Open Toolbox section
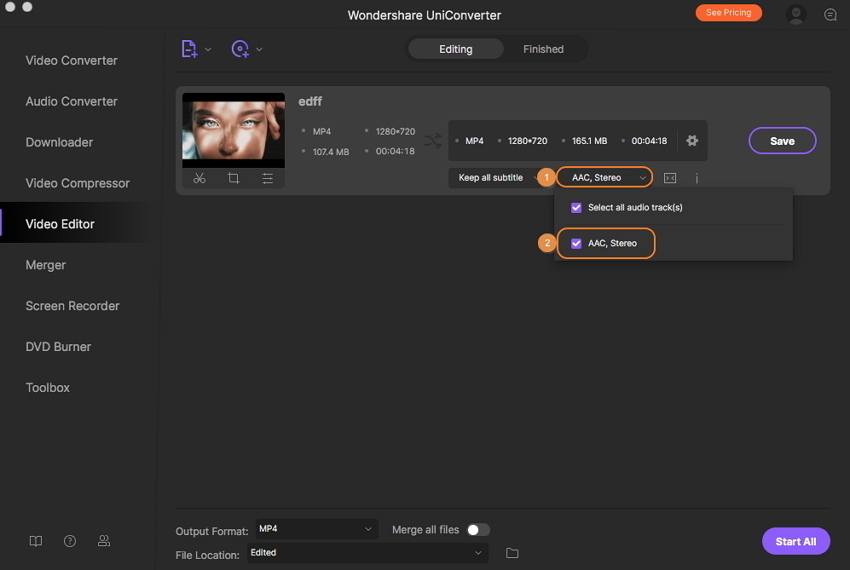Viewport: 850px width, 570px height. click(x=48, y=388)
